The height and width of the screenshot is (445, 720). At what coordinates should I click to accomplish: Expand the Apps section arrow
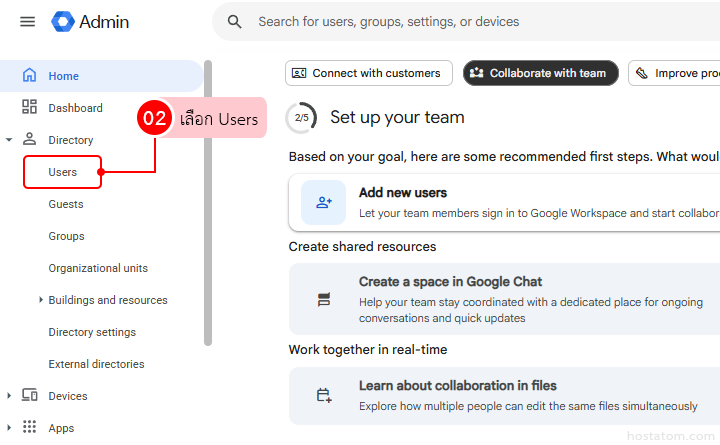point(9,428)
